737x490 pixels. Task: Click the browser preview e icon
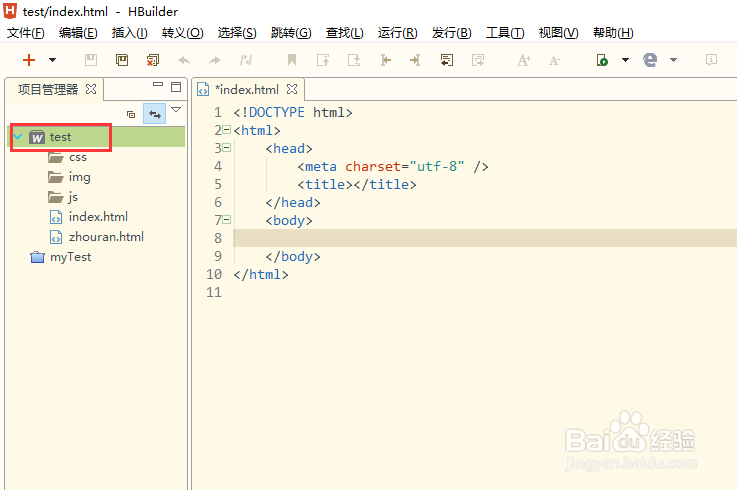[650, 60]
